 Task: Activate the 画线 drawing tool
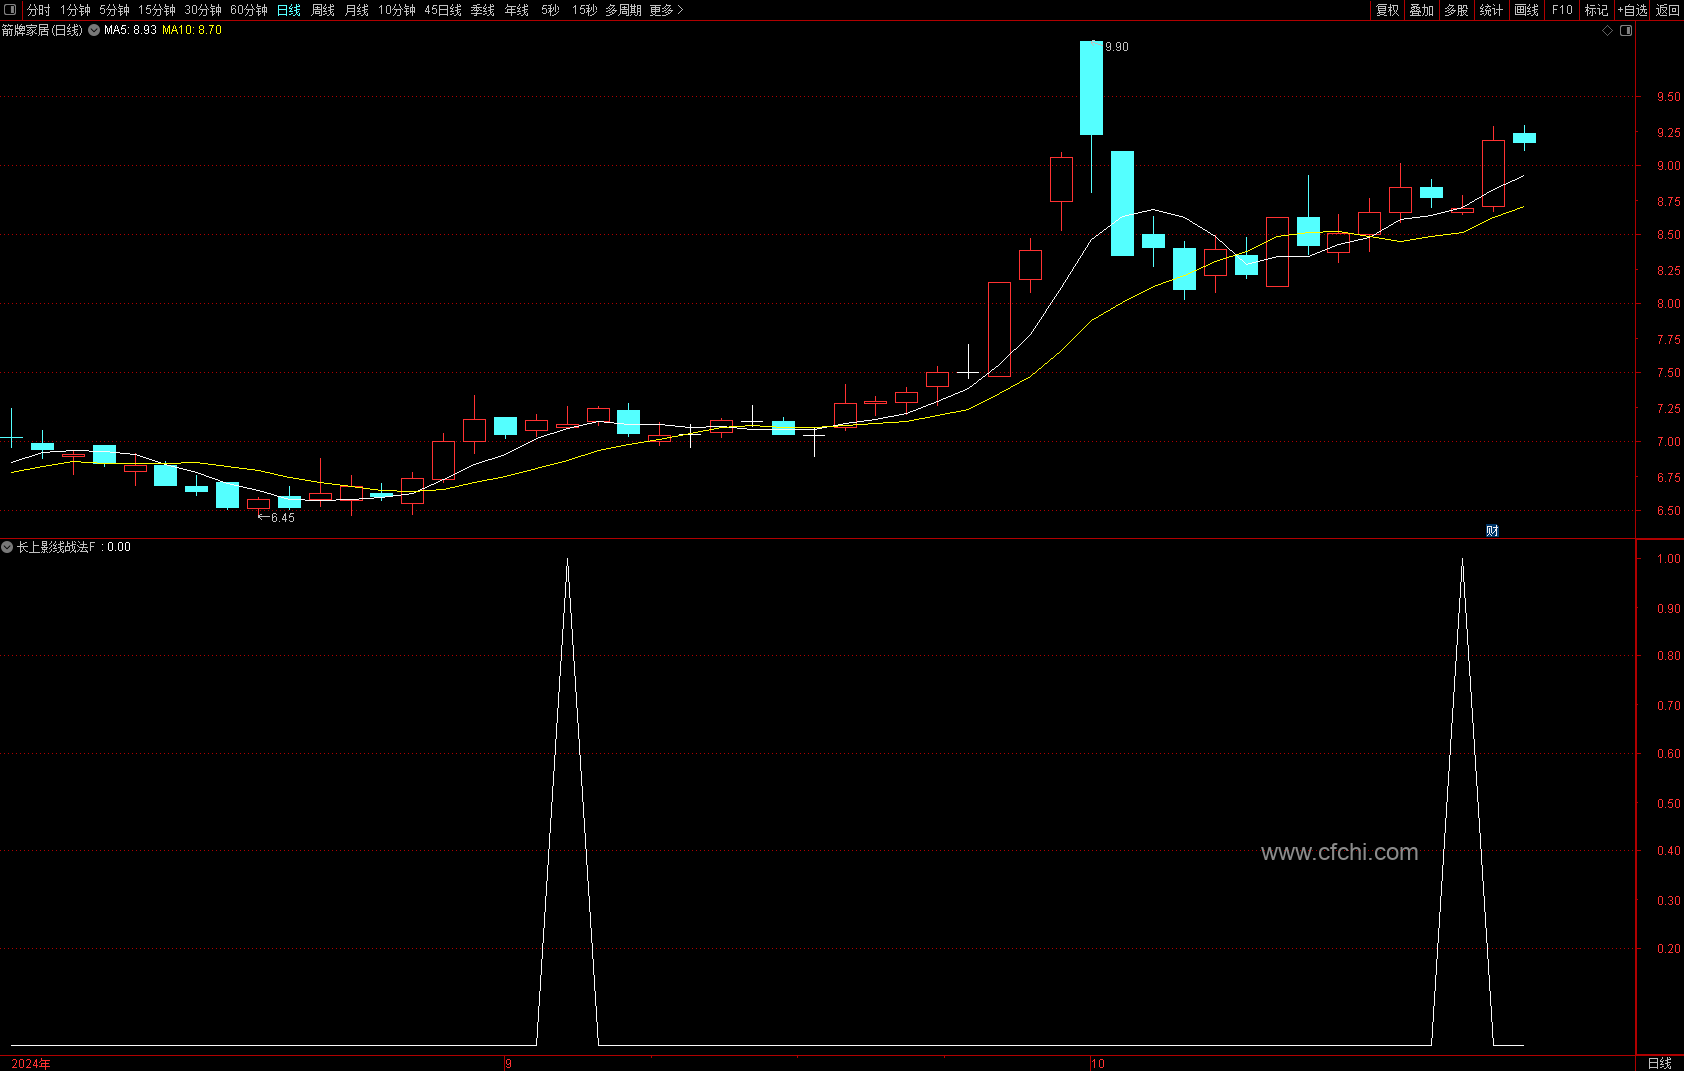click(x=1527, y=10)
